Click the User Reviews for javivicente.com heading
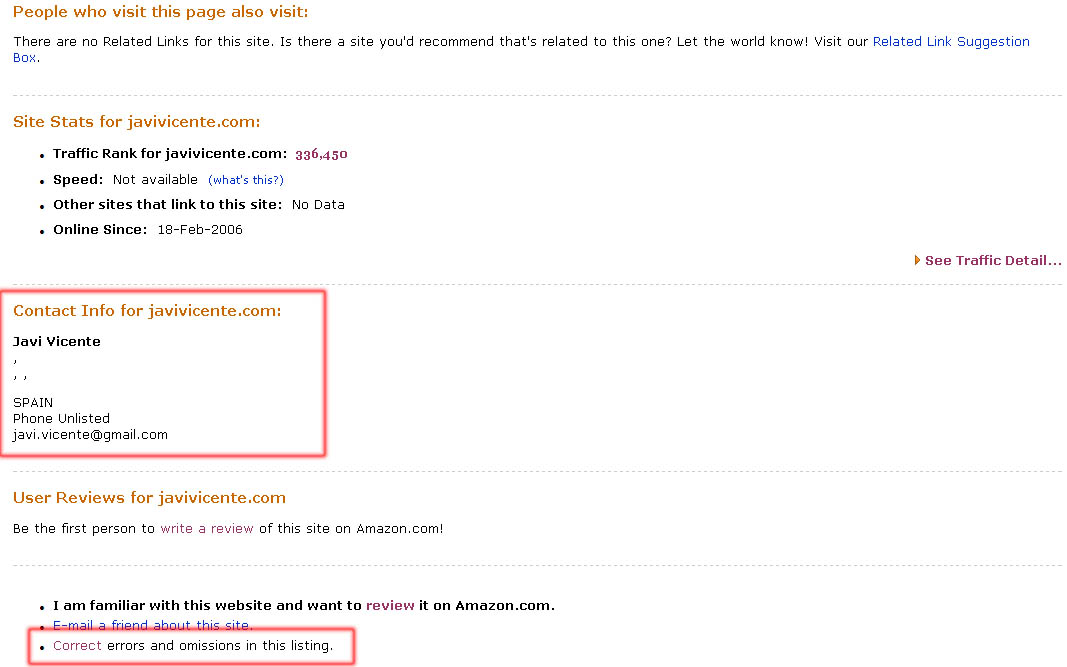1067x667 pixels. point(149,498)
